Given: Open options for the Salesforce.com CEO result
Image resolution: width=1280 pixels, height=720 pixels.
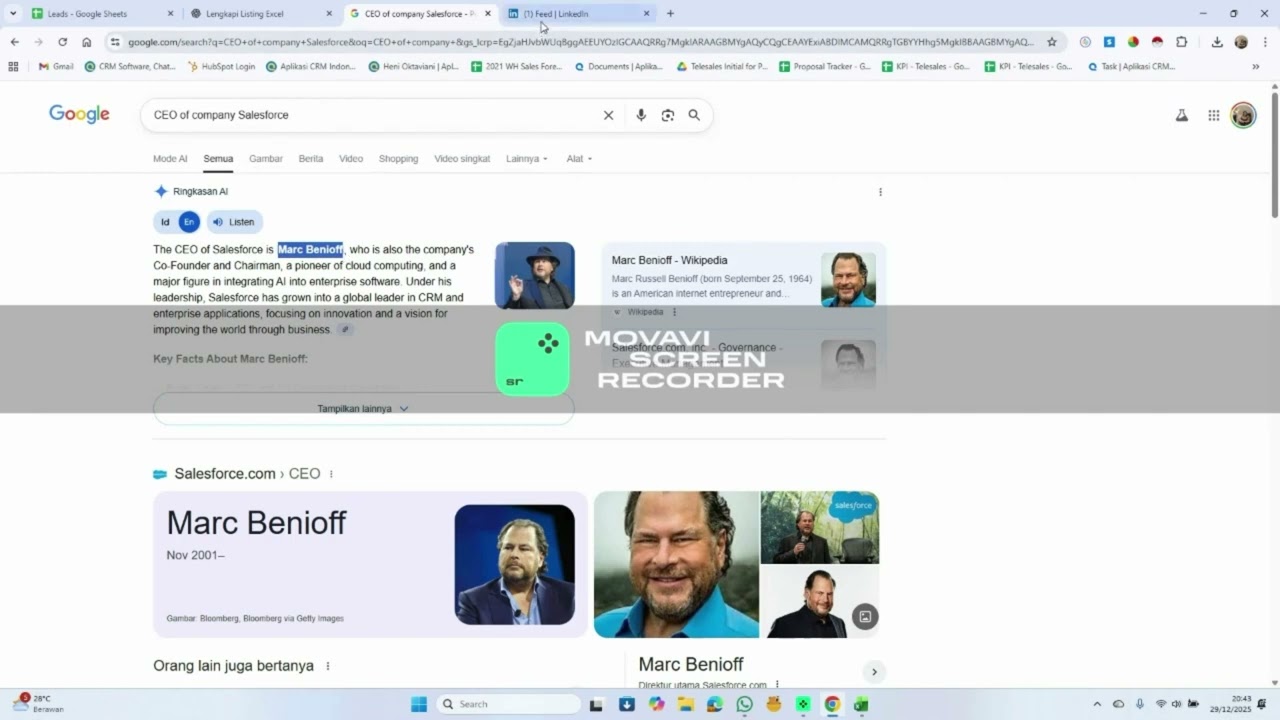Looking at the screenshot, I should pos(331,474).
